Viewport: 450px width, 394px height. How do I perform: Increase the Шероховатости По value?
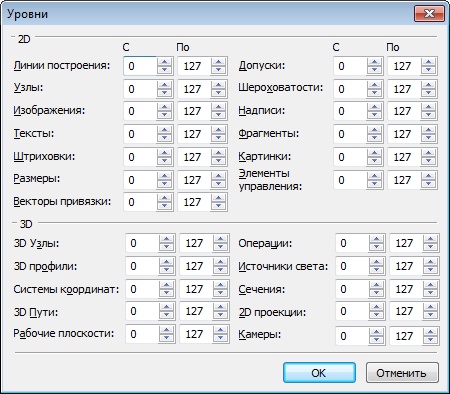click(x=428, y=85)
